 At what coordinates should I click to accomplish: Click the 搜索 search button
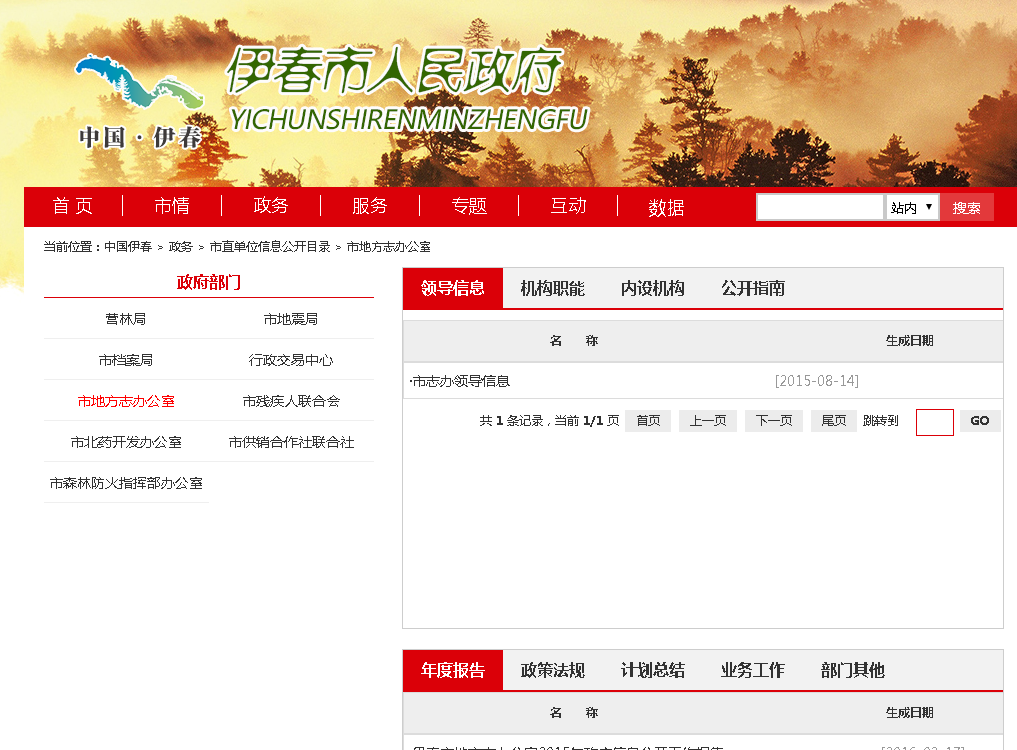coord(966,208)
